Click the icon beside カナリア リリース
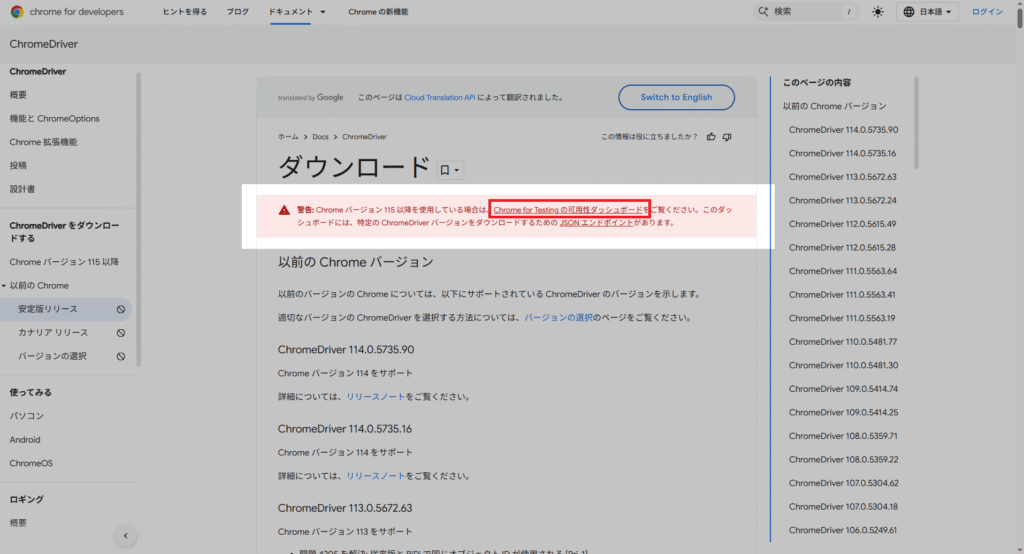The height and width of the screenshot is (554, 1024). click(x=121, y=333)
